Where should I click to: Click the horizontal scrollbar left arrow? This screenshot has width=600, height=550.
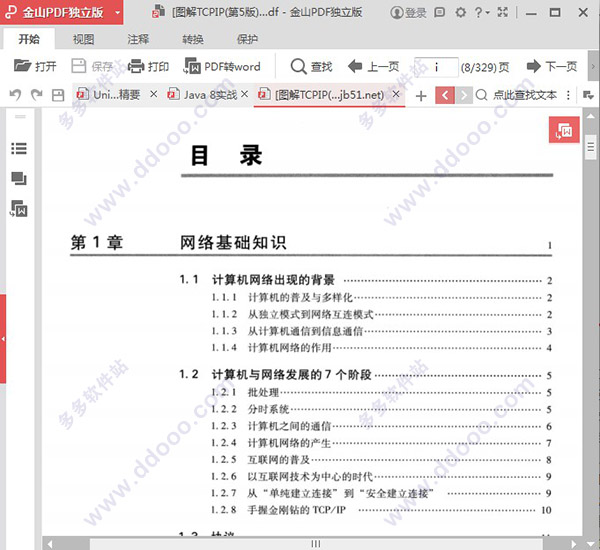(49, 544)
